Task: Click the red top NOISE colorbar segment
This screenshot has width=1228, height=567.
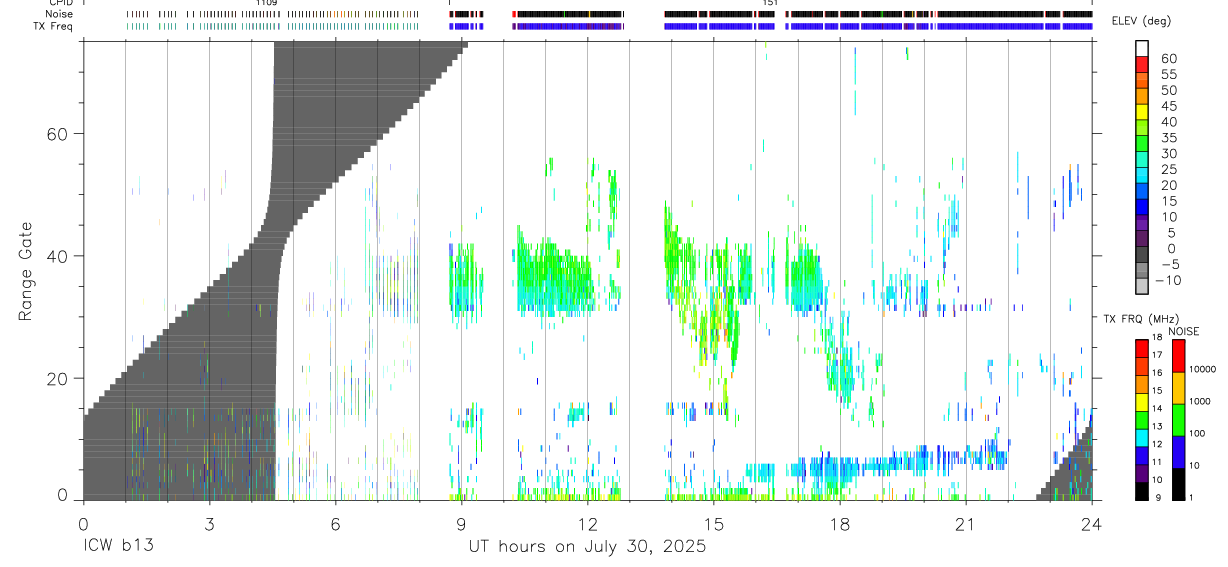Action: pyautogui.click(x=1179, y=355)
